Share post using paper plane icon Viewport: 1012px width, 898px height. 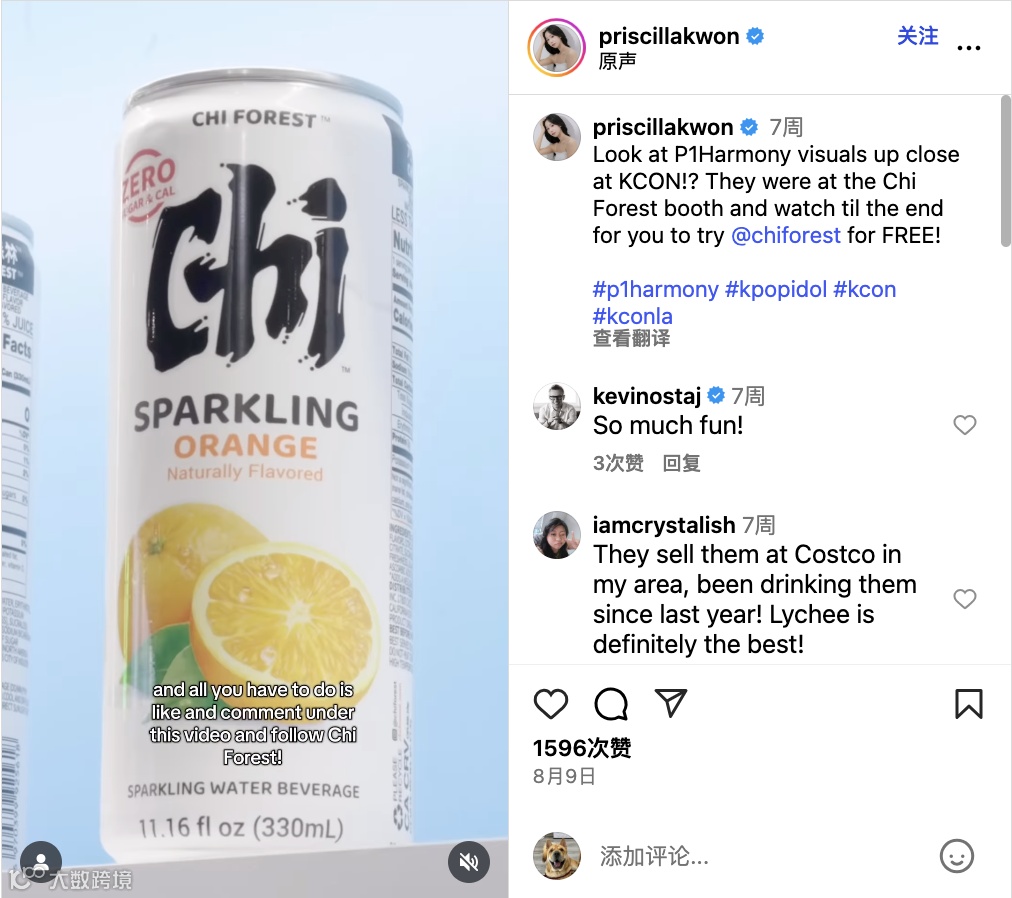coord(671,702)
